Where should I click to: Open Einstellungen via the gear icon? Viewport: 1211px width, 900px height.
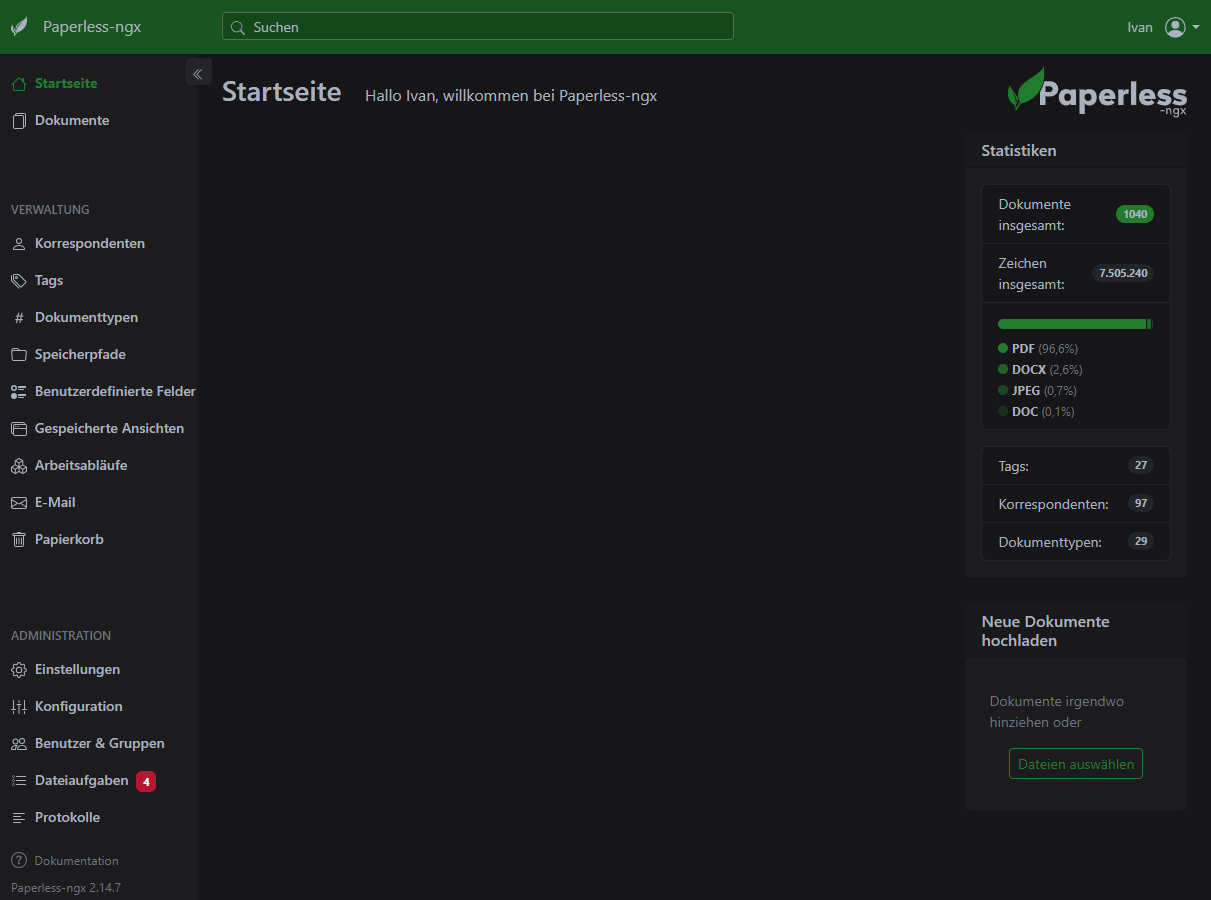18,669
